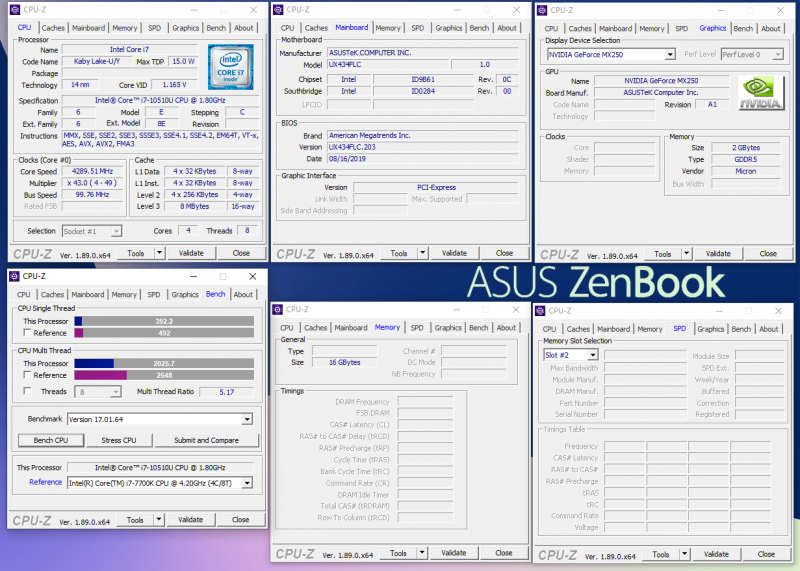Click Manufacturer field ASUSTeK COMPUTER INC.
The width and height of the screenshot is (800, 571).
[423, 53]
